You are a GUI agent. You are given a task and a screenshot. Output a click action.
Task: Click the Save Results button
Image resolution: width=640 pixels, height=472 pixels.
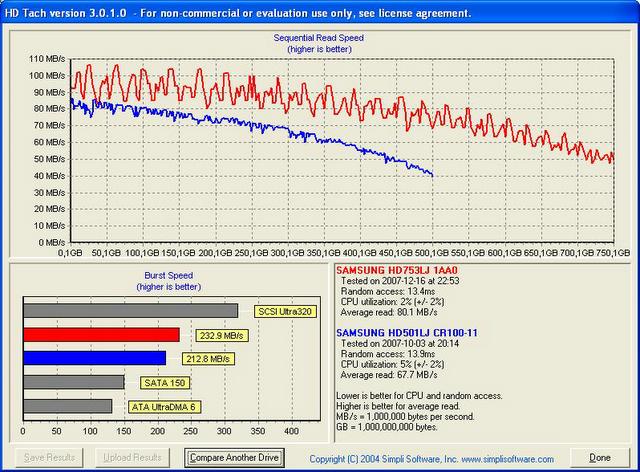tap(48, 457)
